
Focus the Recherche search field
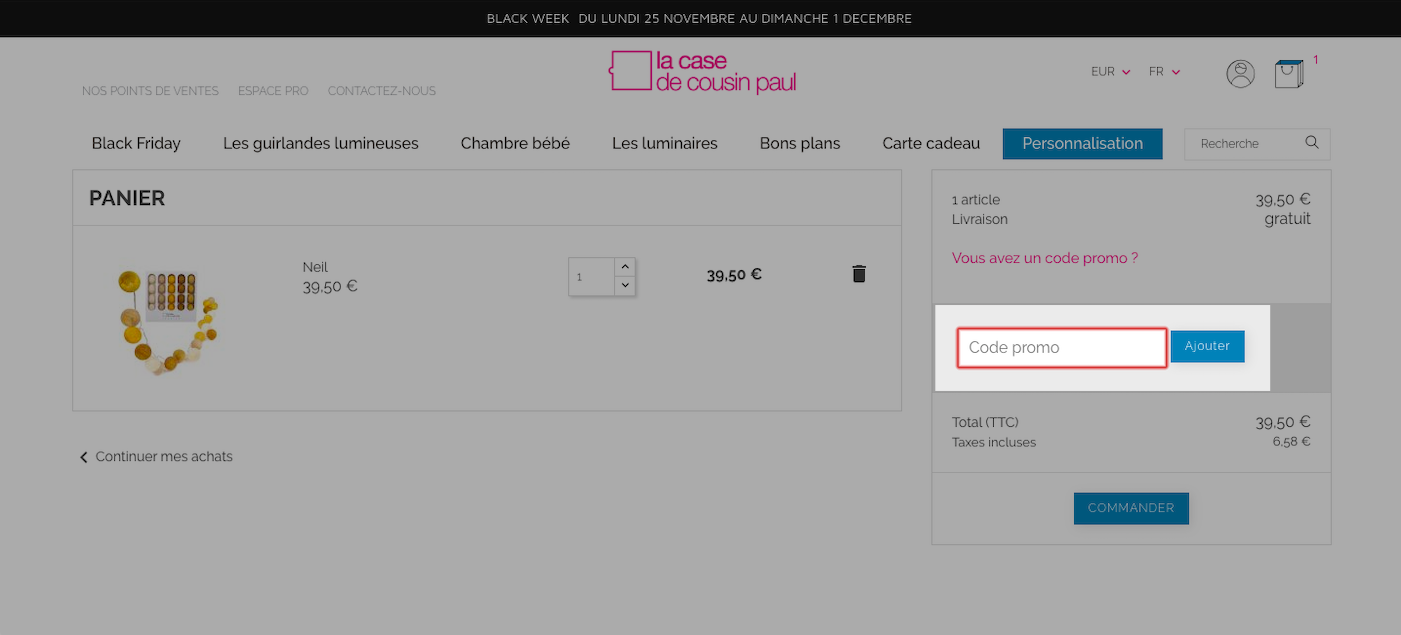(1245, 144)
